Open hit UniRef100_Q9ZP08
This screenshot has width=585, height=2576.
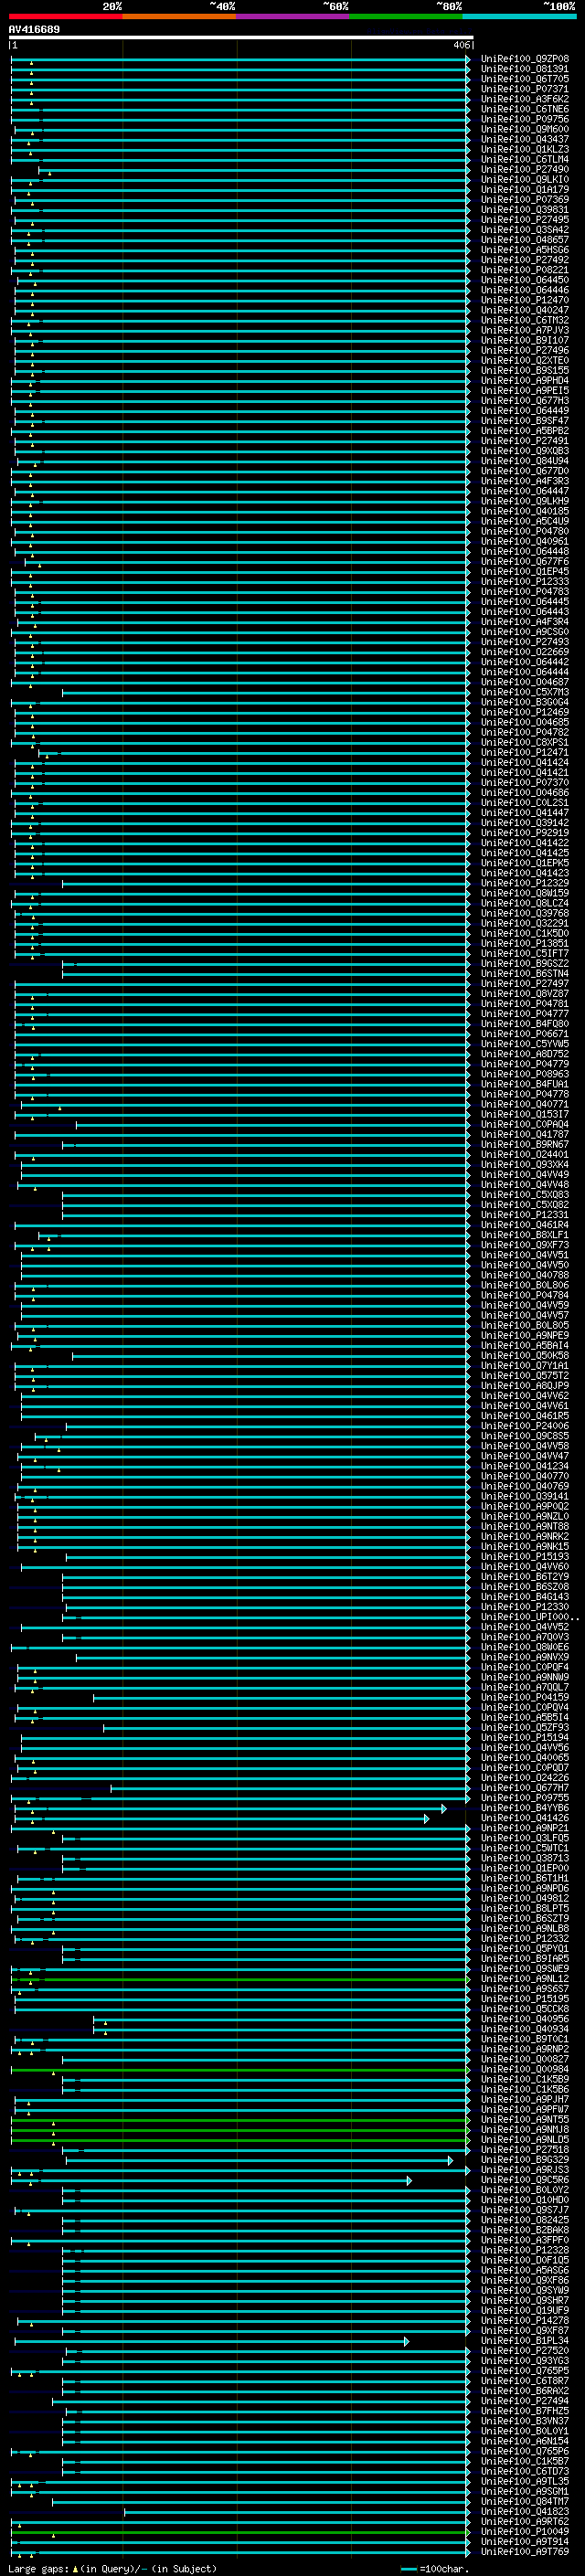(x=524, y=59)
